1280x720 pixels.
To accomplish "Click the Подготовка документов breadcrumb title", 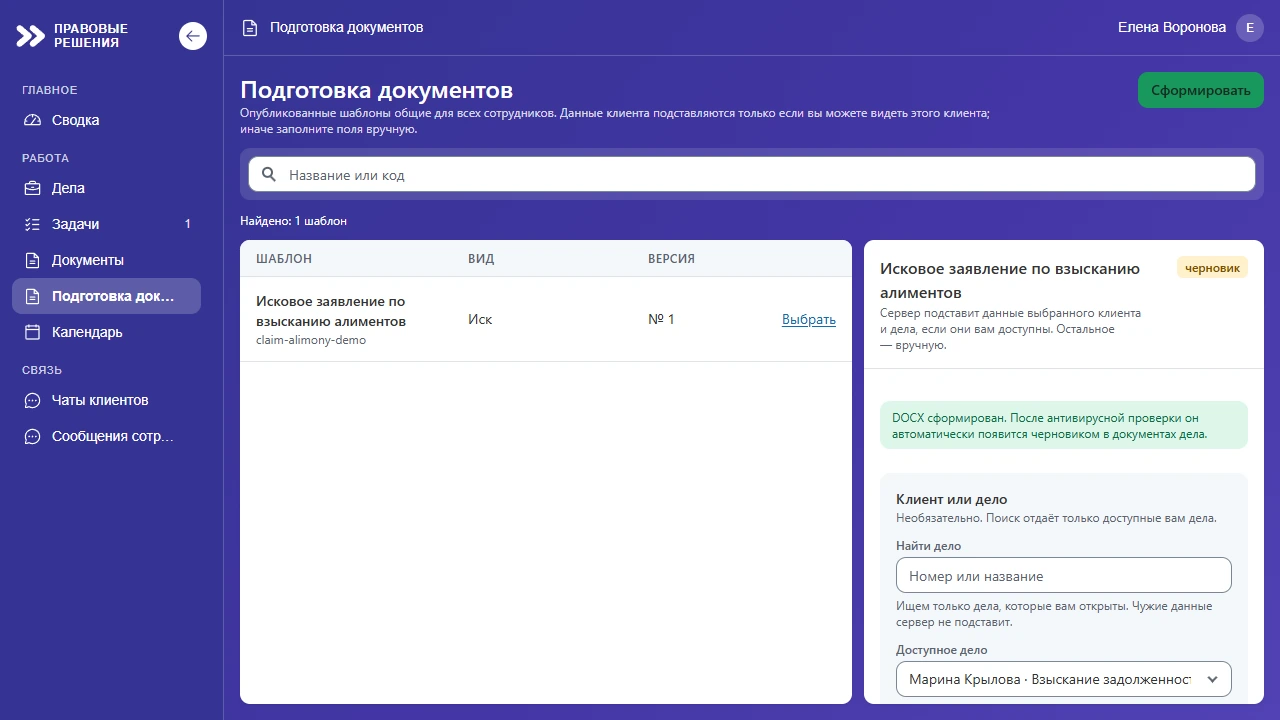I will [347, 28].
